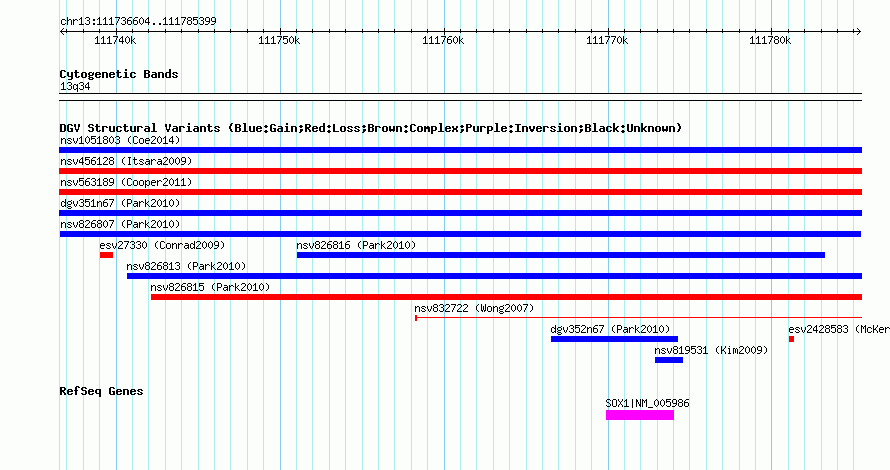The image size is (890, 470).
Task: Open the nsv826807 (Park2010) label
Action: click(x=120, y=224)
